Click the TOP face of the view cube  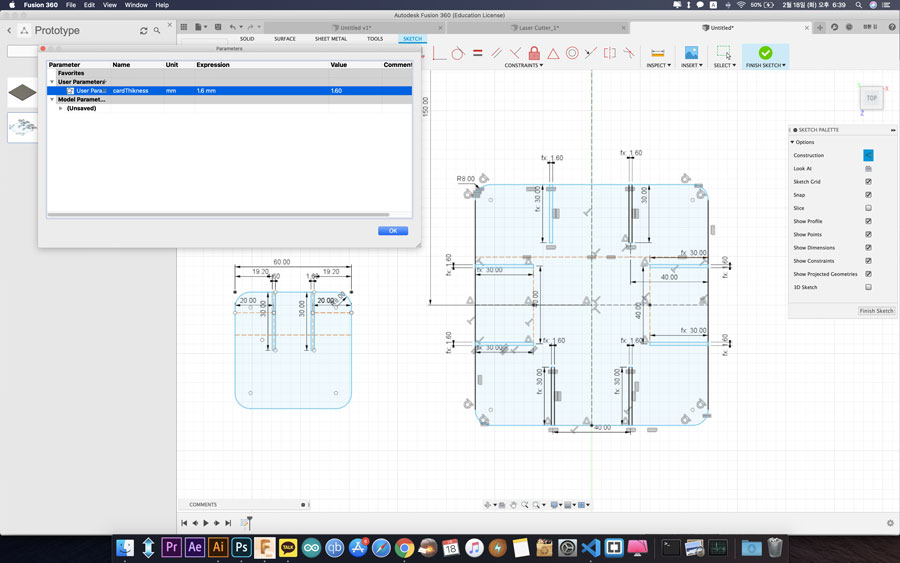871,98
